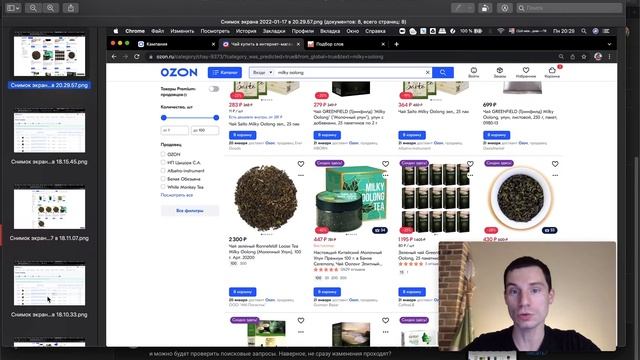Click the blue Ozon search magnifier button
The width and height of the screenshot is (640, 360).
[x=443, y=72]
